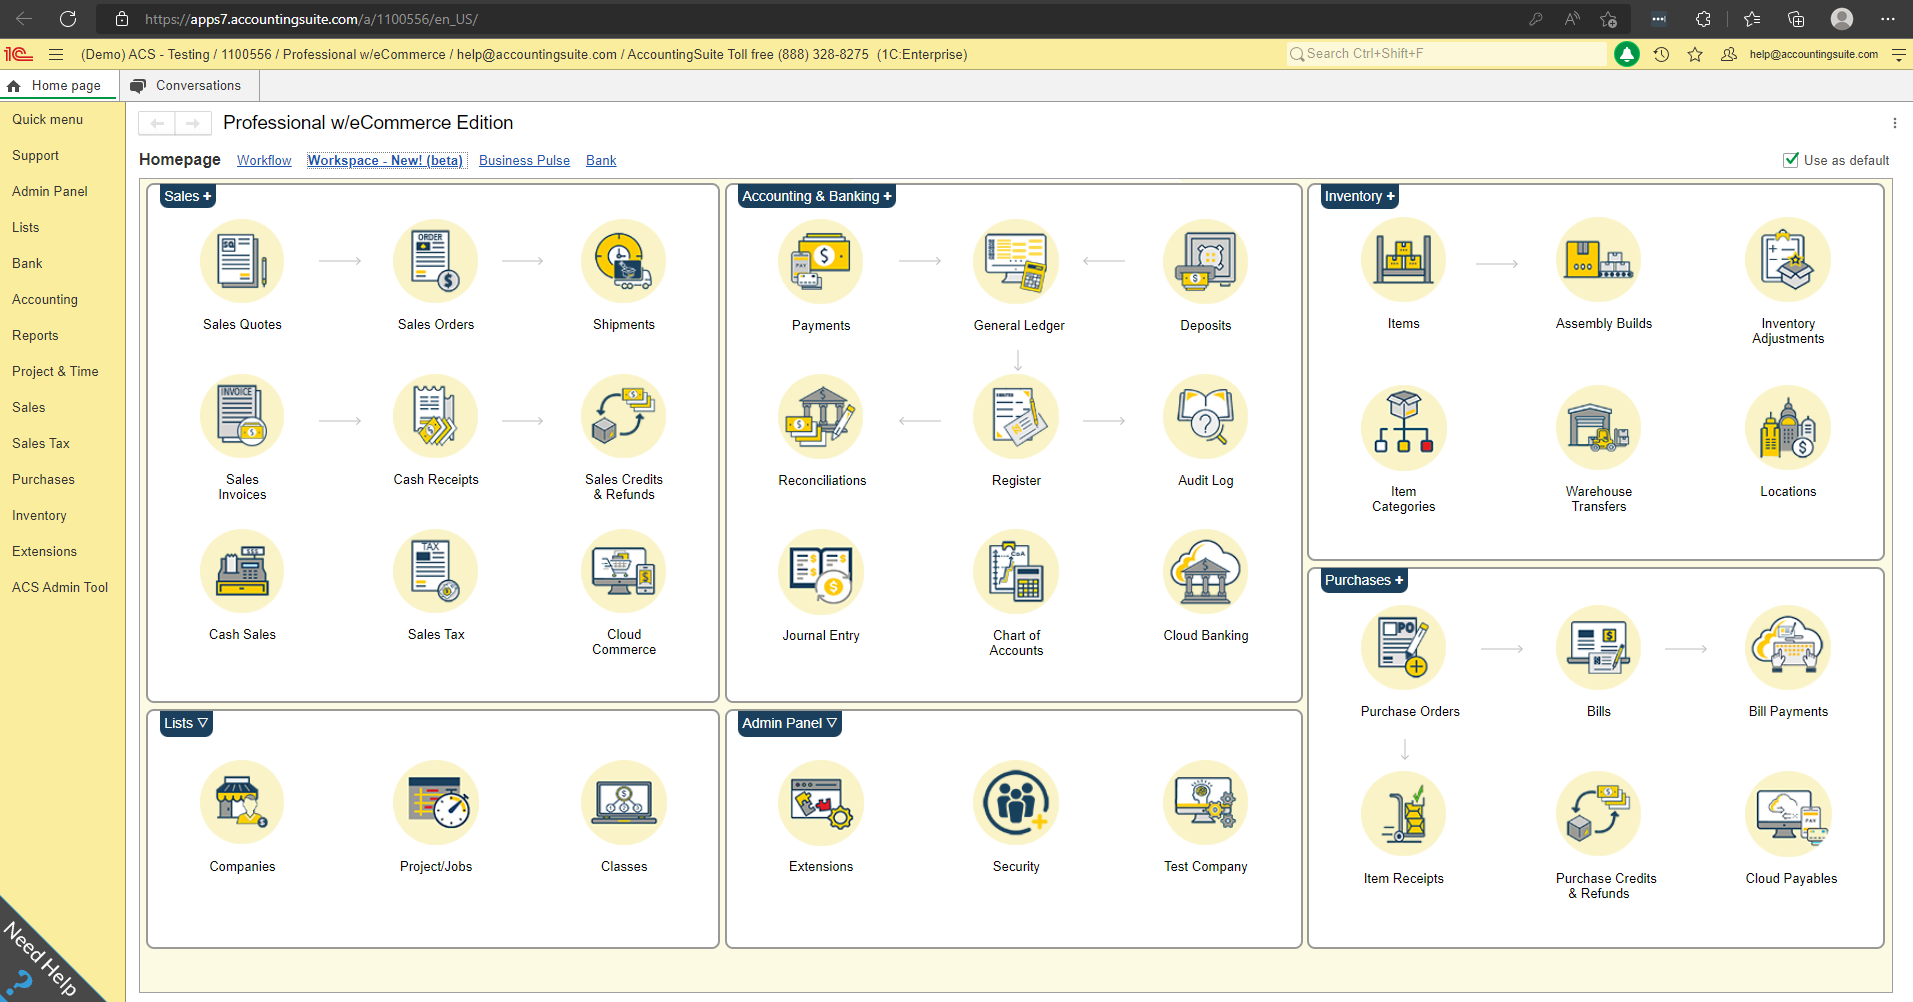1913x1002 pixels.
Task: Open the General Ledger icon
Action: click(1016, 262)
